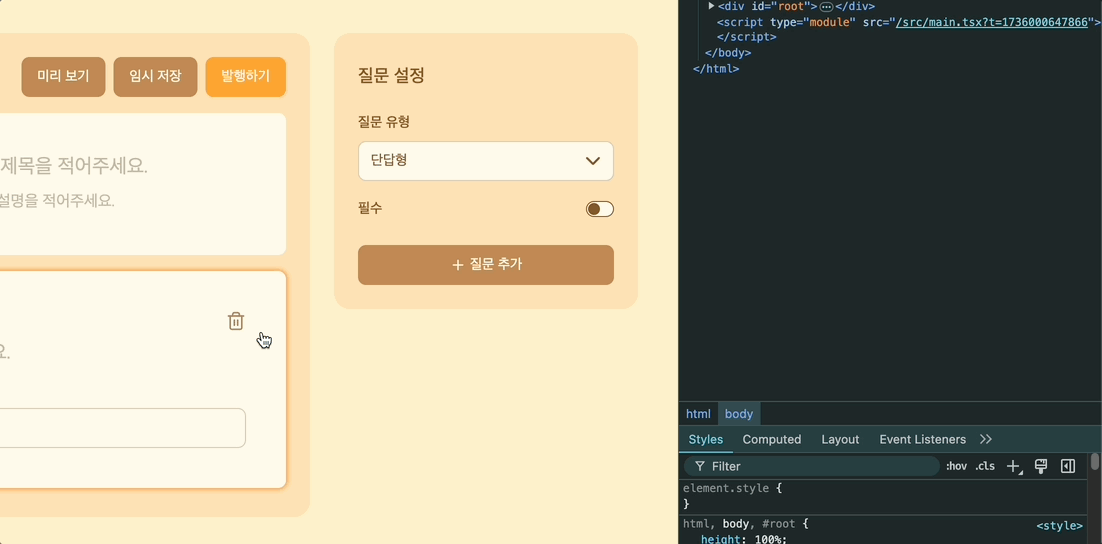The height and width of the screenshot is (544, 1102).
Task: Click the trash icon to delete the question
Action: click(x=236, y=321)
